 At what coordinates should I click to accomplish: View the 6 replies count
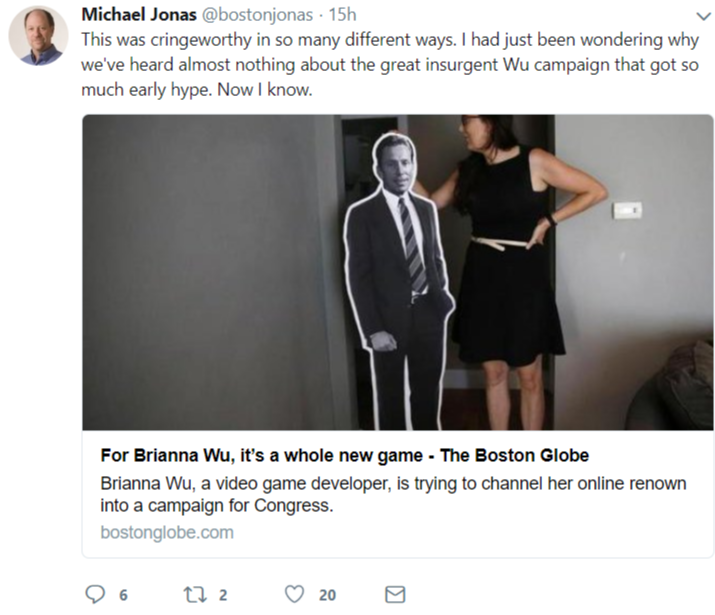123,595
